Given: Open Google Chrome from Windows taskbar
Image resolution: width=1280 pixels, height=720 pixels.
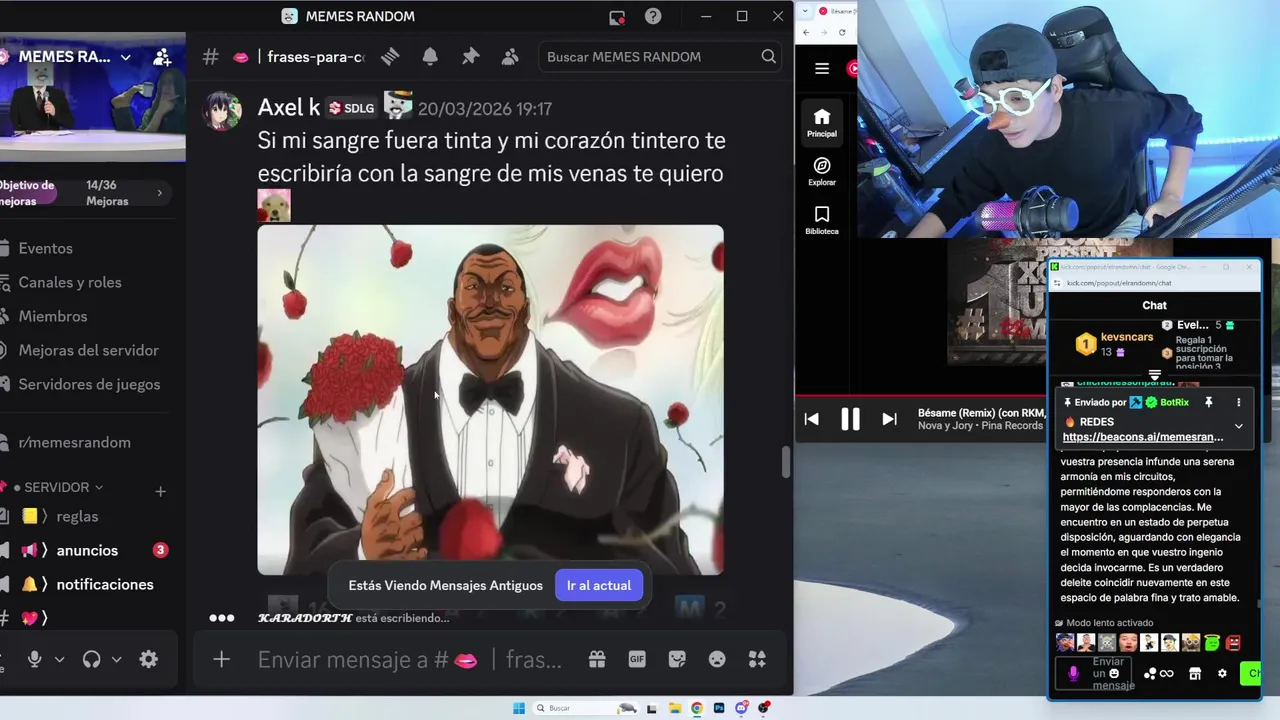Looking at the screenshot, I should [697, 708].
